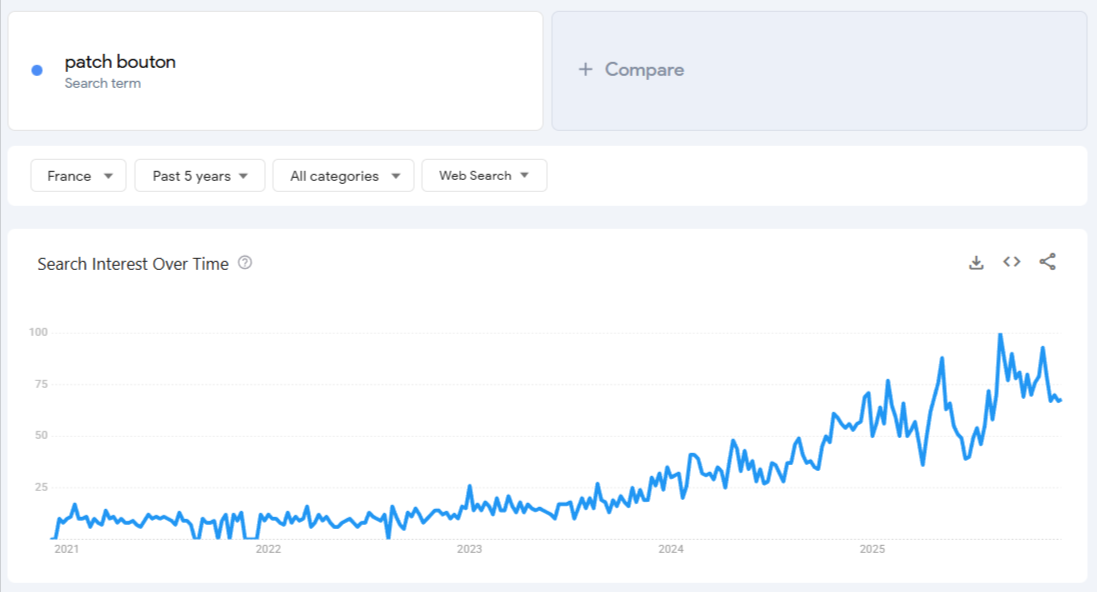This screenshot has width=1097, height=592.
Task: Expand the Past 5 years time range selector
Action: click(199, 175)
